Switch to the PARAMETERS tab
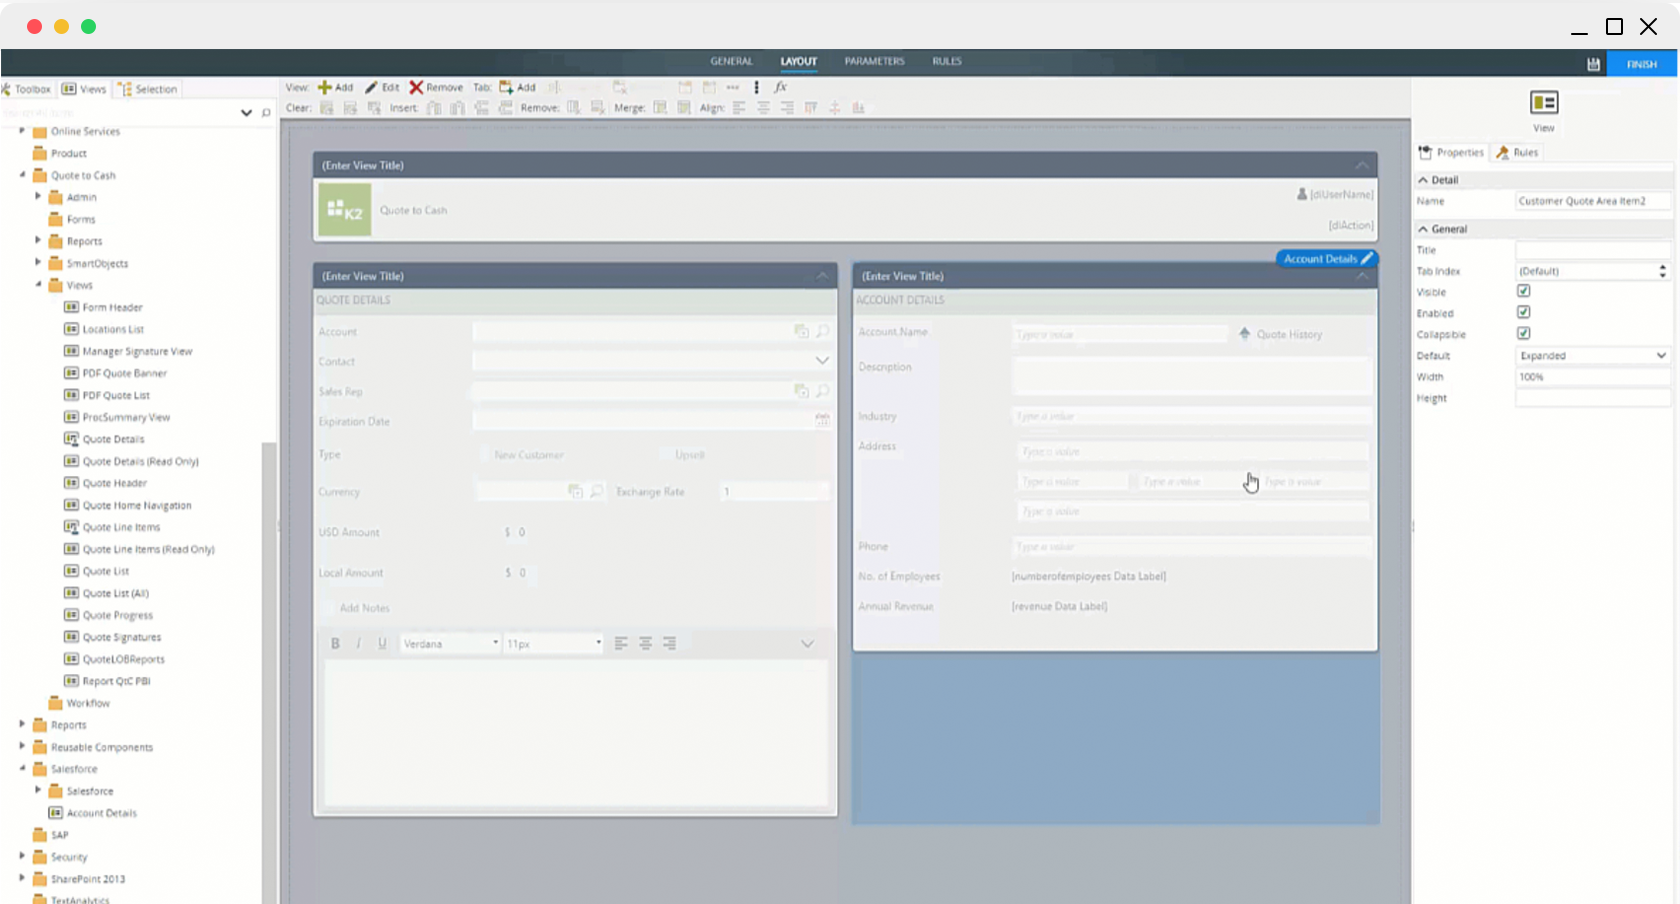The width and height of the screenshot is (1680, 904). pyautogui.click(x=874, y=62)
